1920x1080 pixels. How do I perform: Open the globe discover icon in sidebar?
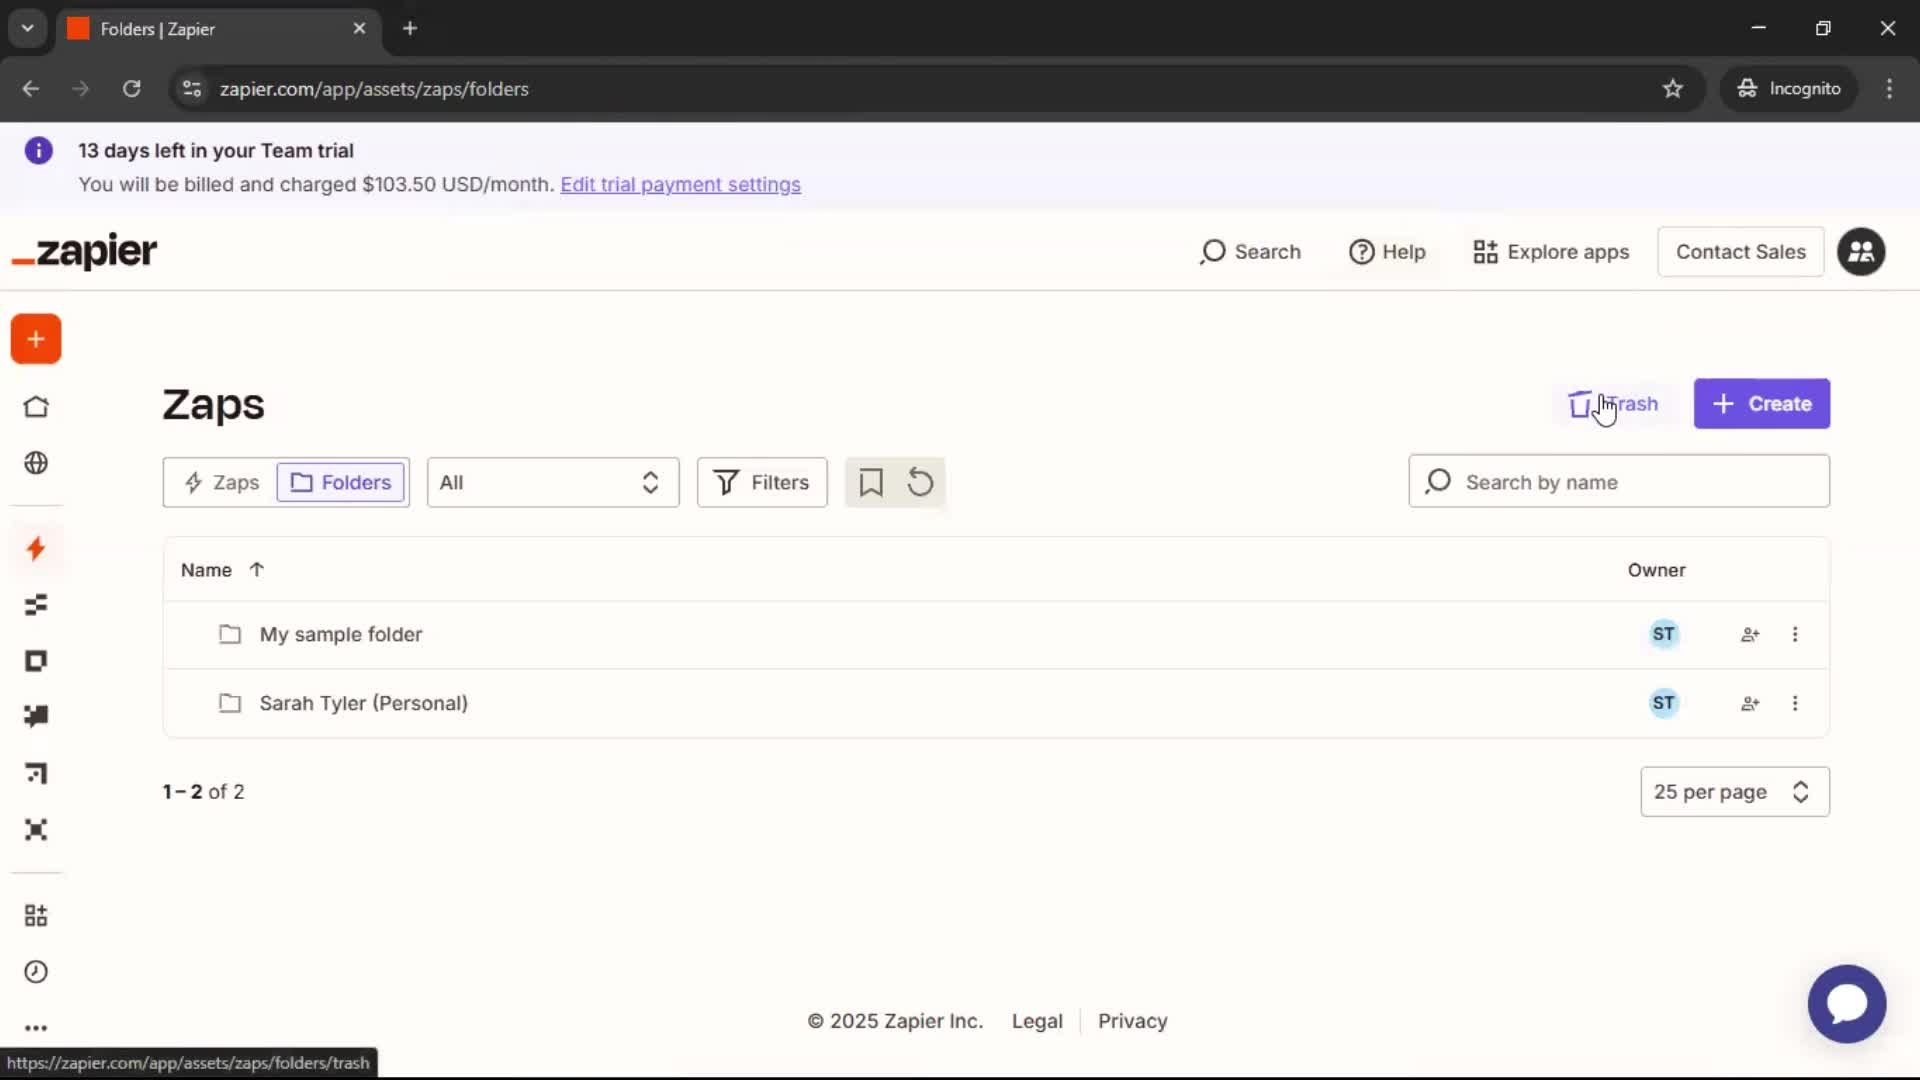point(36,463)
